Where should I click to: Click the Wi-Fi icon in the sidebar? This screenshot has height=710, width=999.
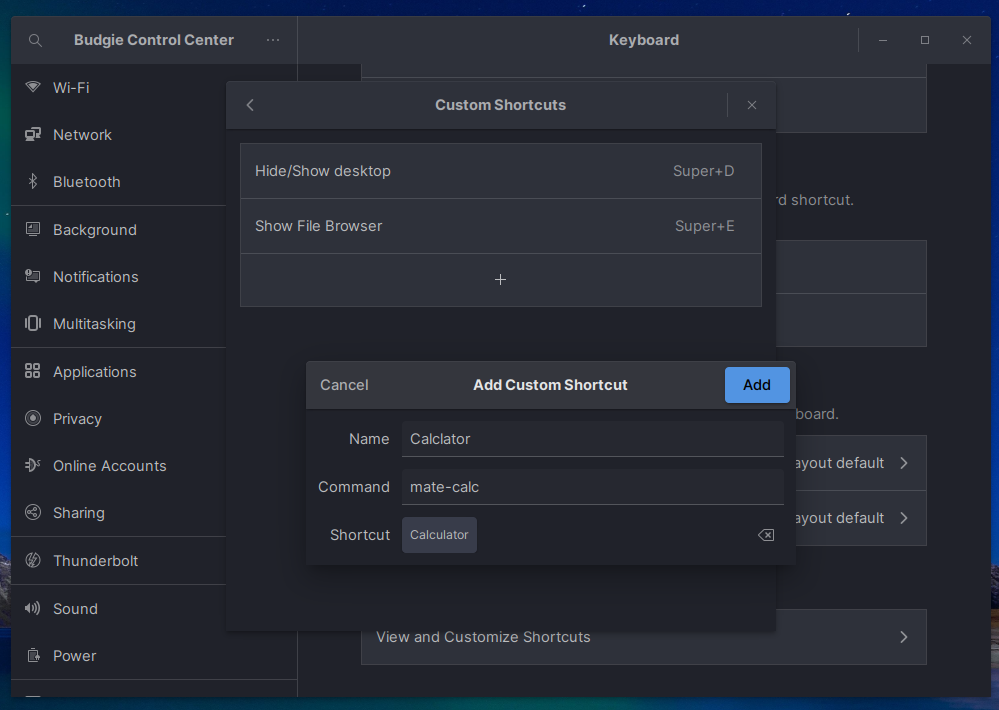coord(33,88)
